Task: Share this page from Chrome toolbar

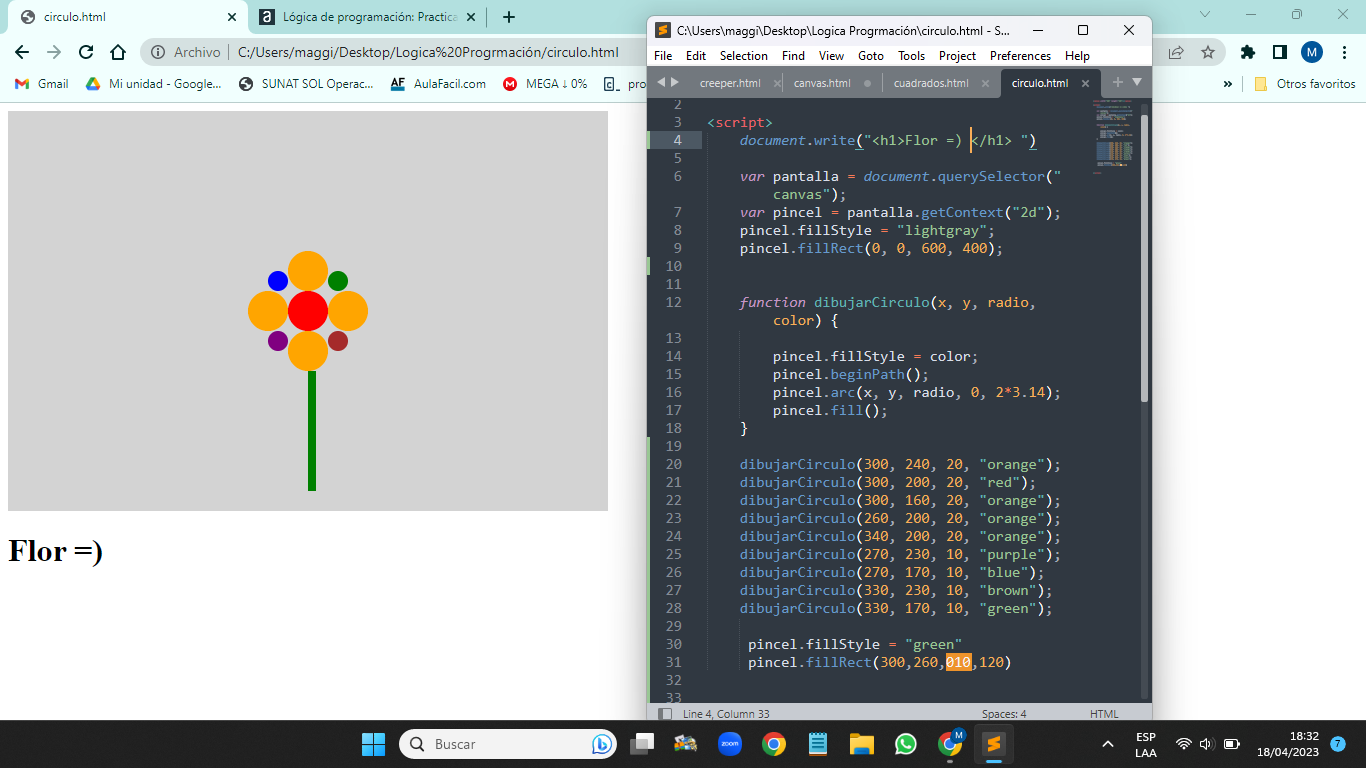Action: 1176,52
